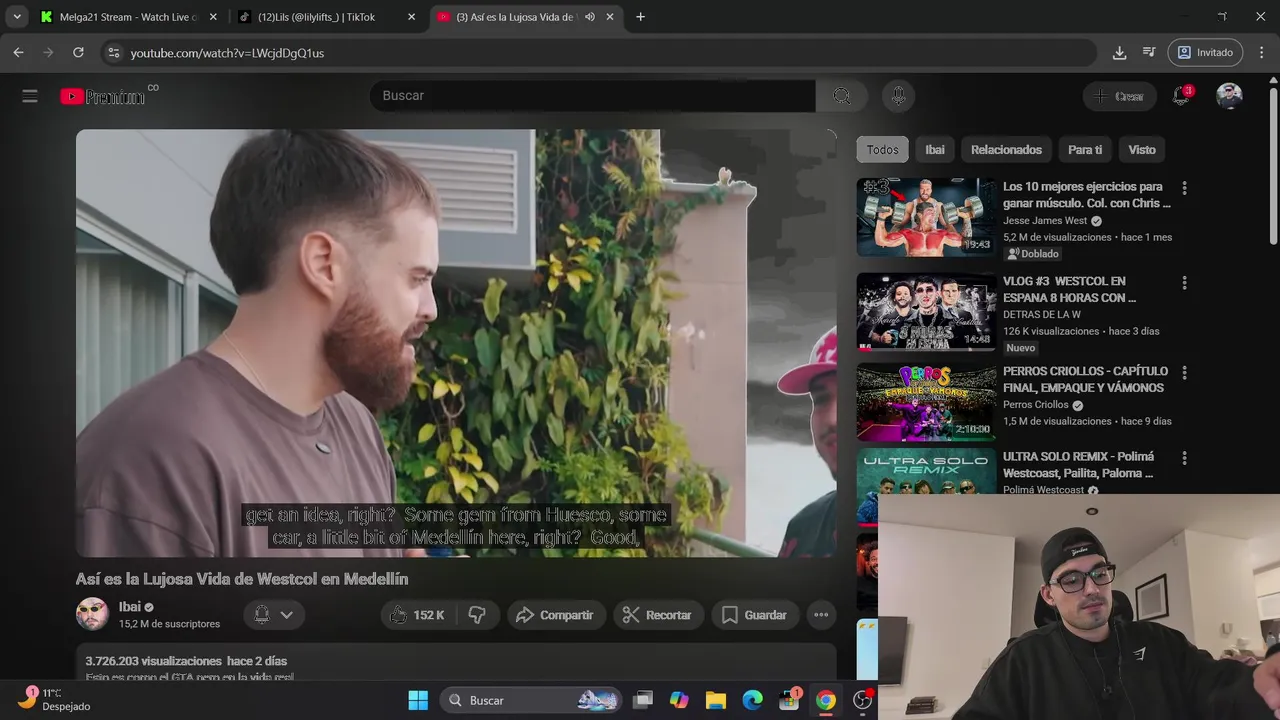Go back with browser back arrow
The image size is (1280, 720).
18,52
